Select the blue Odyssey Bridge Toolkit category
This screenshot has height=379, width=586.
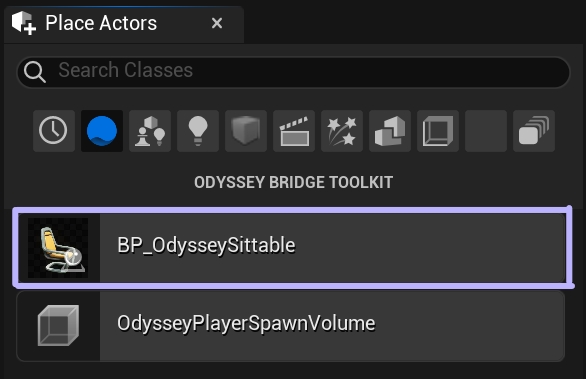[x=102, y=131]
